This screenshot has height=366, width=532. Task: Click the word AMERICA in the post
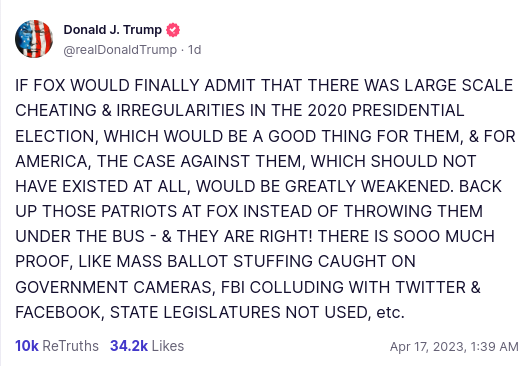[51, 161]
